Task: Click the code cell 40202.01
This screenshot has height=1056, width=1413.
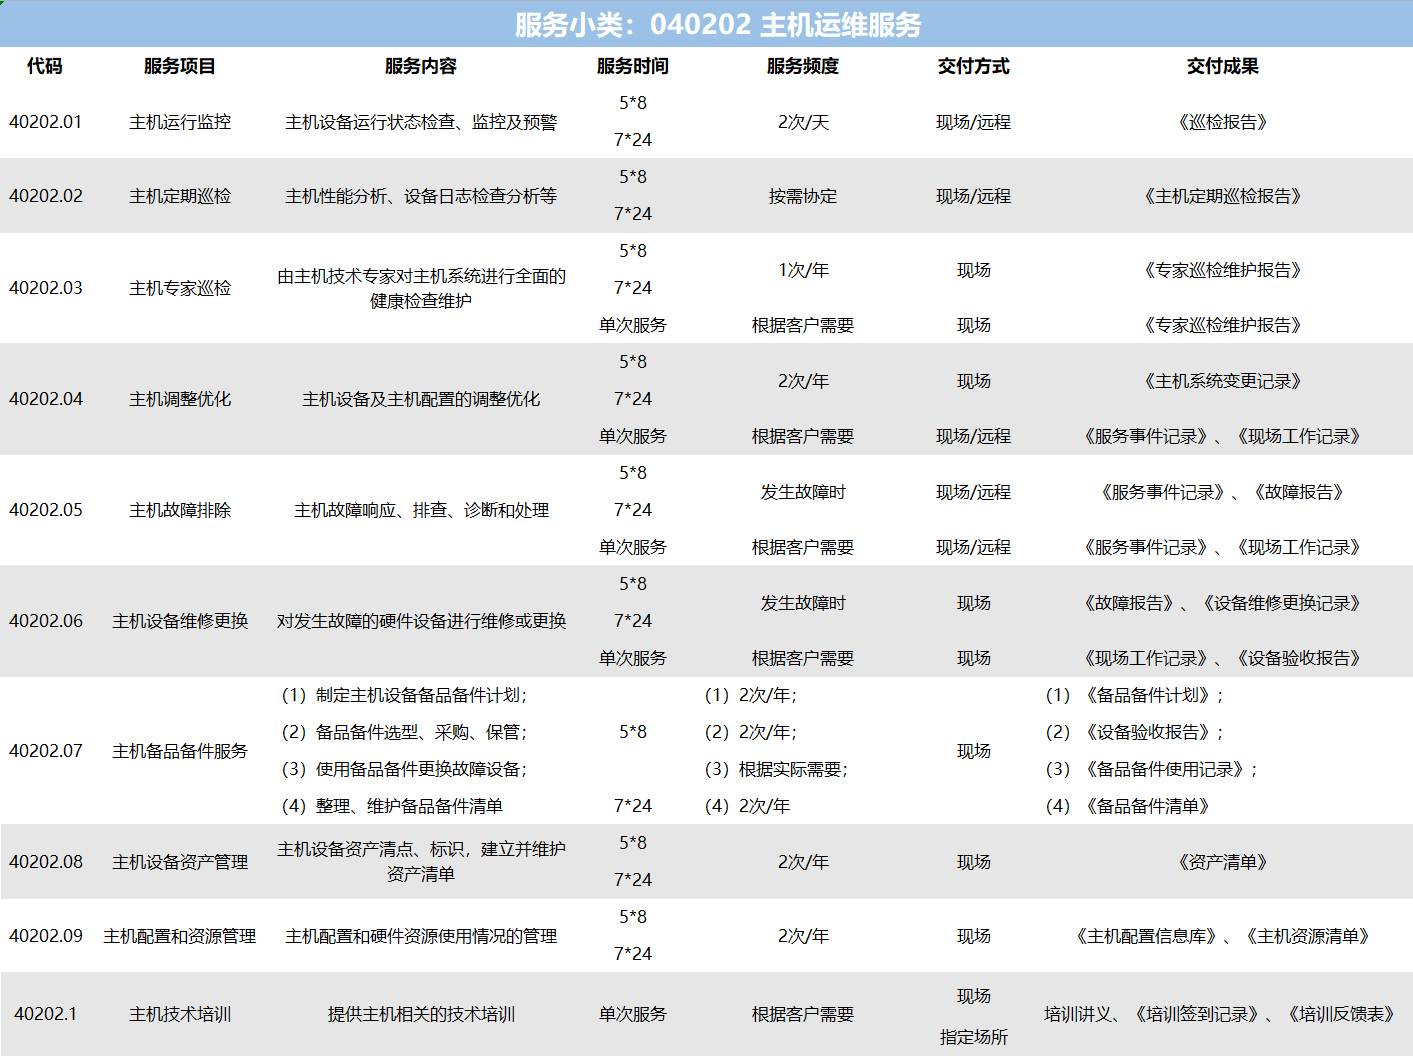Action: click(x=46, y=122)
